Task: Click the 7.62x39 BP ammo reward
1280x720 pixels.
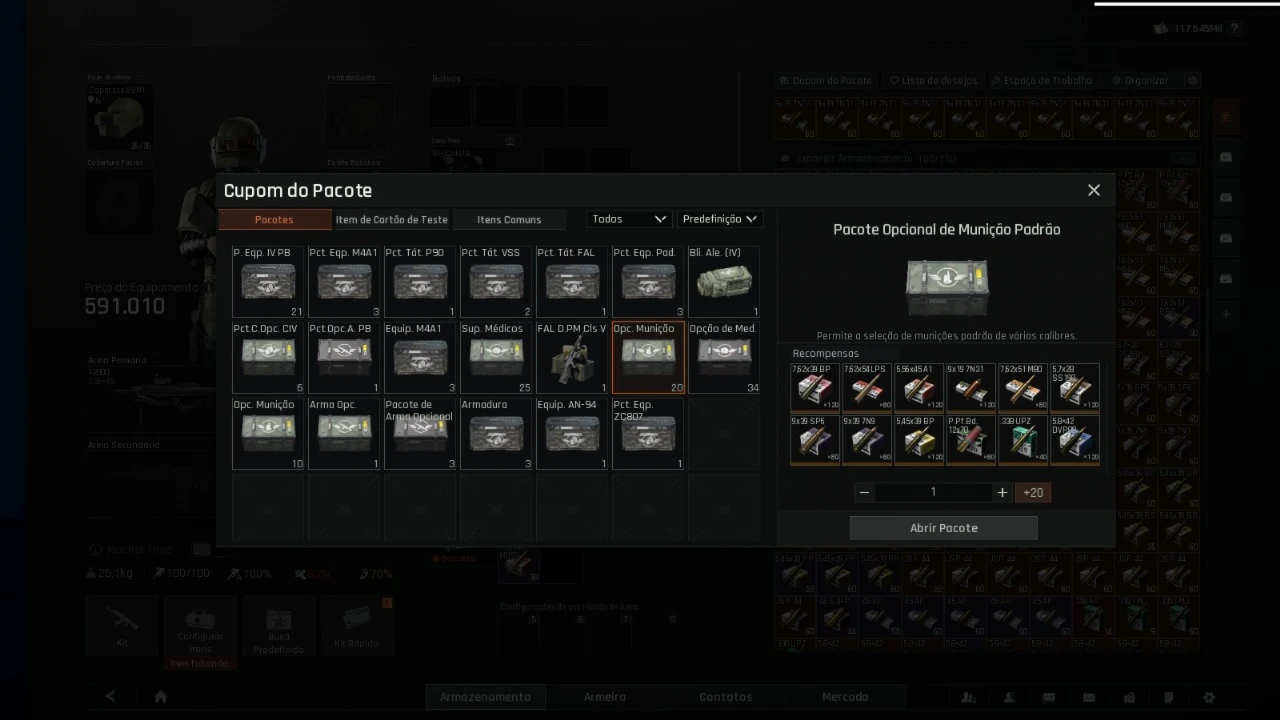Action: click(x=815, y=387)
